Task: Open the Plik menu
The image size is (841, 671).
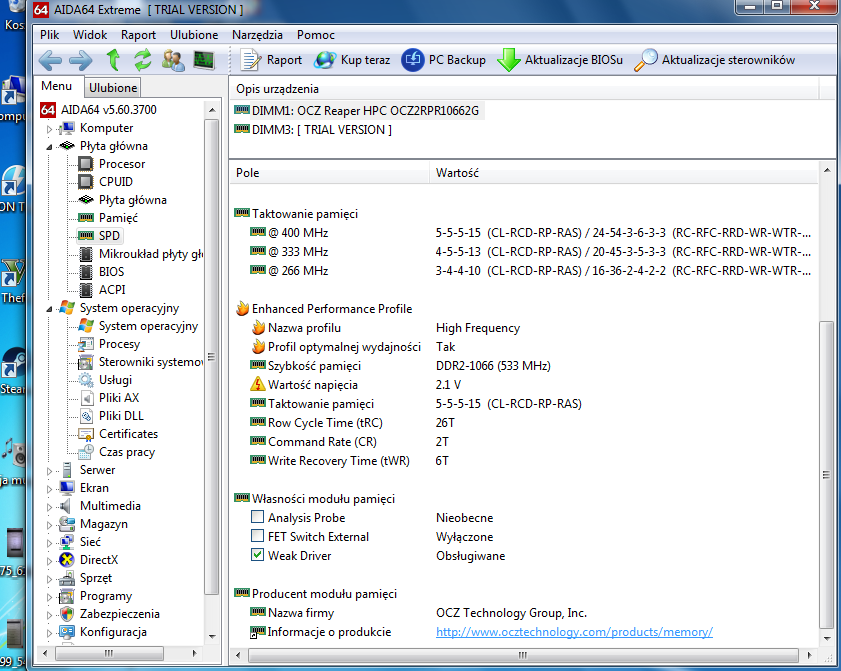Action: [x=49, y=35]
